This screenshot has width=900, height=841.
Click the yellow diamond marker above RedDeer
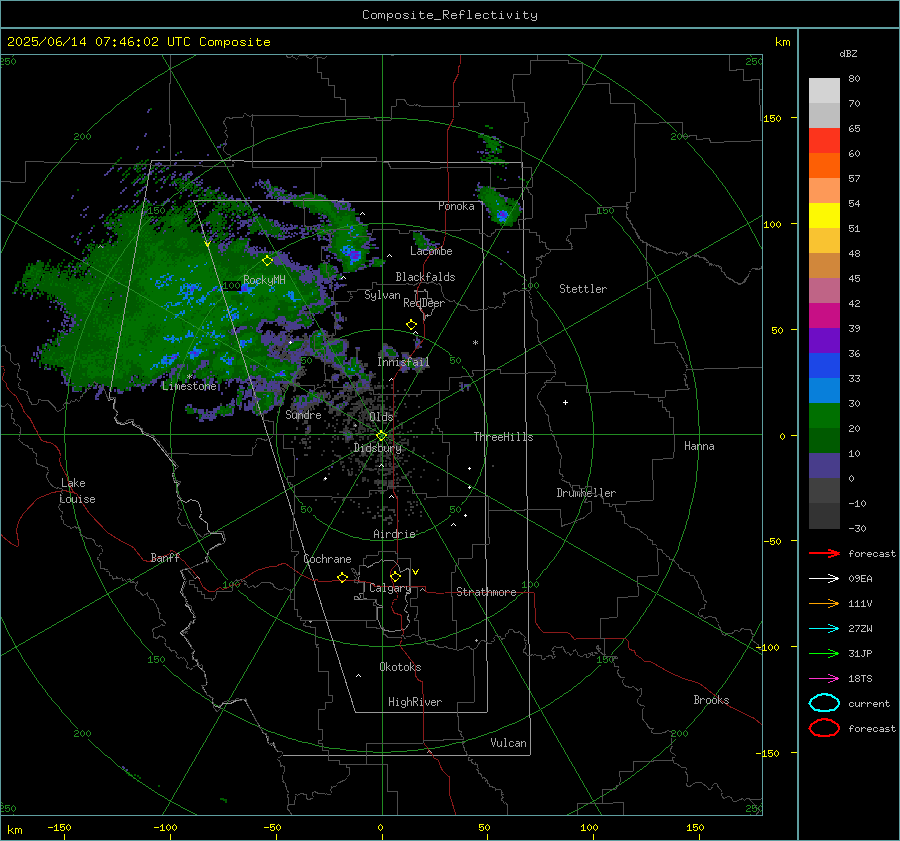pos(411,325)
